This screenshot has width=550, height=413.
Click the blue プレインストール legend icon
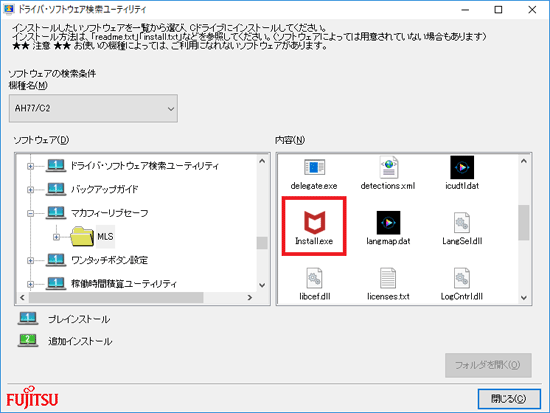pos(28,319)
